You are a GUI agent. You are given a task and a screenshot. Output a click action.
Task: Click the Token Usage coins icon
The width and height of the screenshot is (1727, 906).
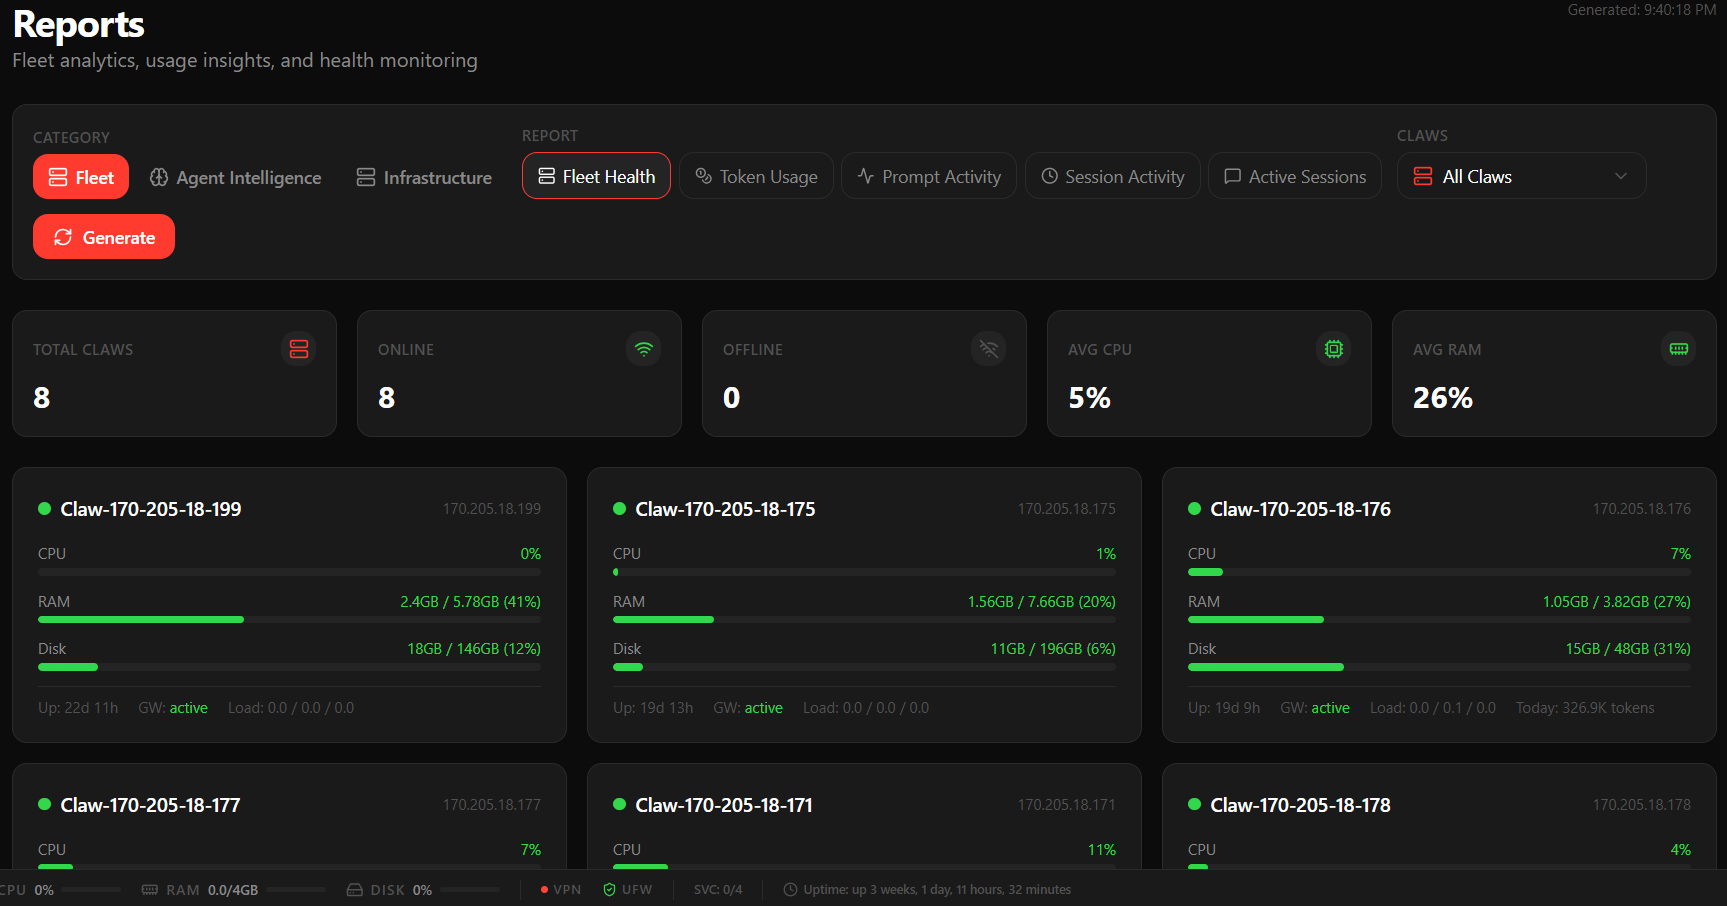pyautogui.click(x=703, y=176)
